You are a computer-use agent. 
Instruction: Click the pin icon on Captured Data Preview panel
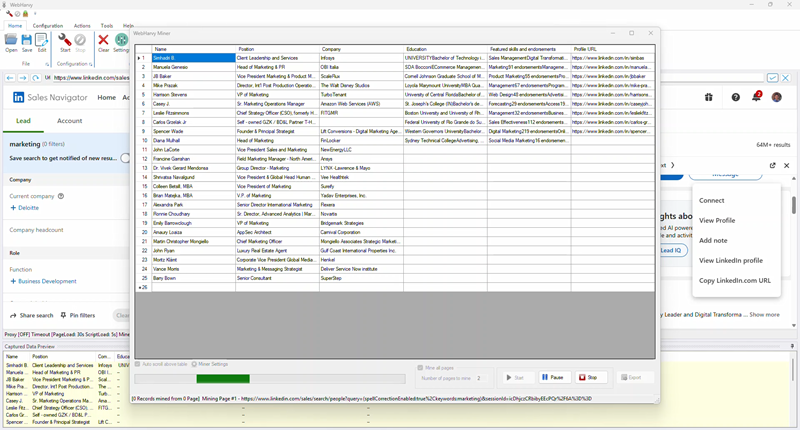[x=792, y=346]
